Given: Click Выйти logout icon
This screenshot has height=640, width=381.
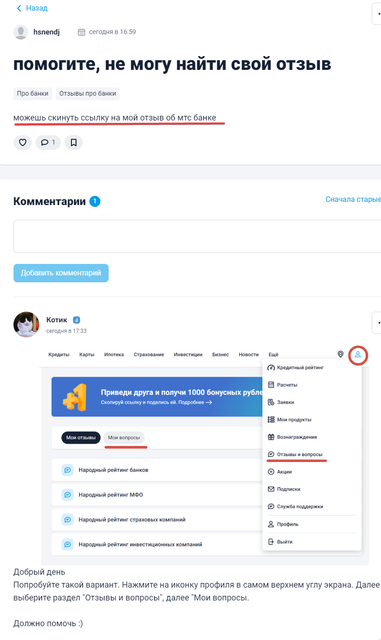Looking at the screenshot, I should click(x=271, y=542).
